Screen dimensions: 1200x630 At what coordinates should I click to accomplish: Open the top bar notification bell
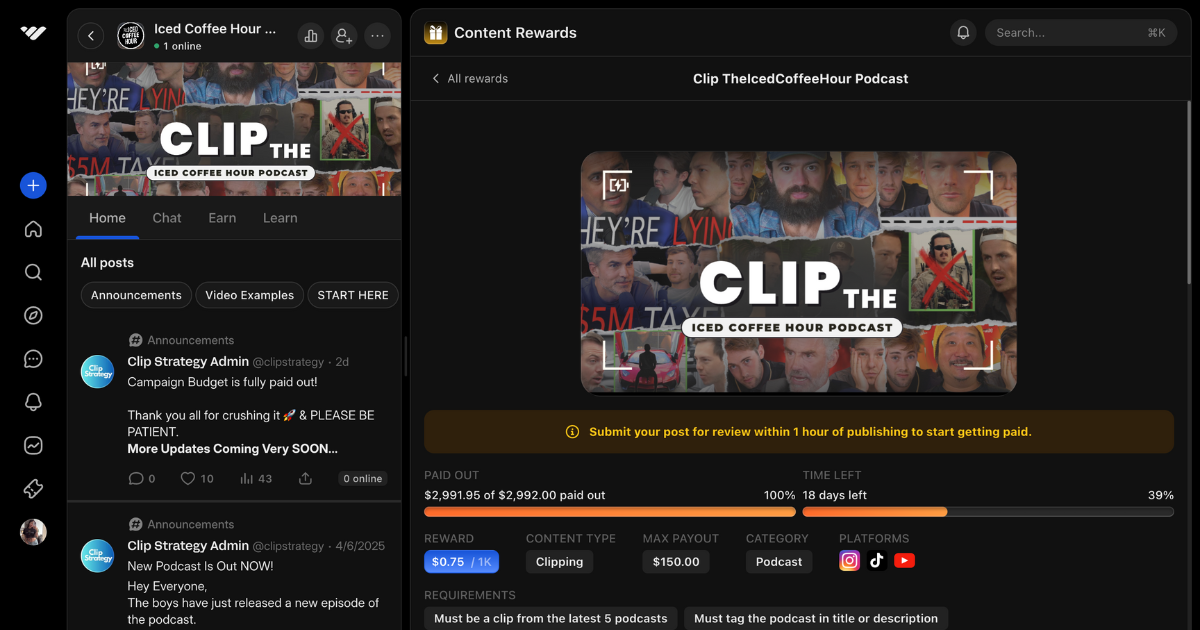tap(963, 33)
